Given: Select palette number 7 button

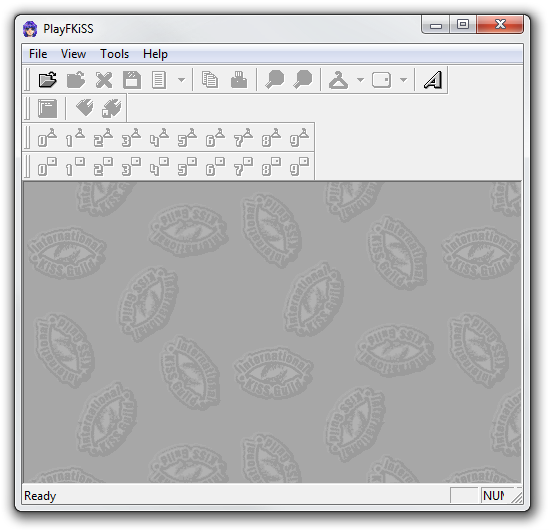Looking at the screenshot, I should coord(243,167).
